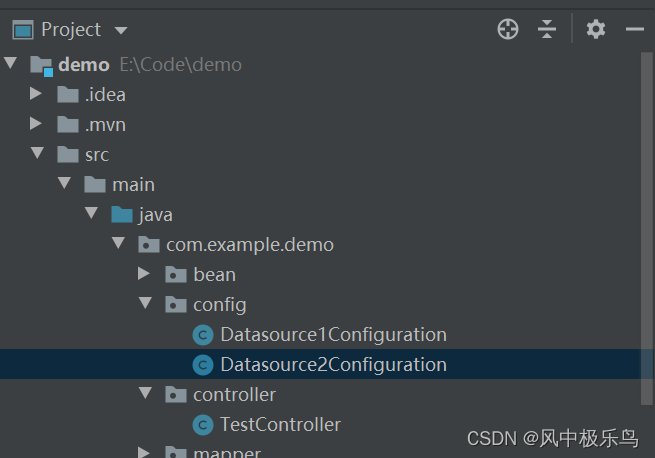The width and height of the screenshot is (655, 458).
Task: Click the main folder icon
Action: point(95,184)
